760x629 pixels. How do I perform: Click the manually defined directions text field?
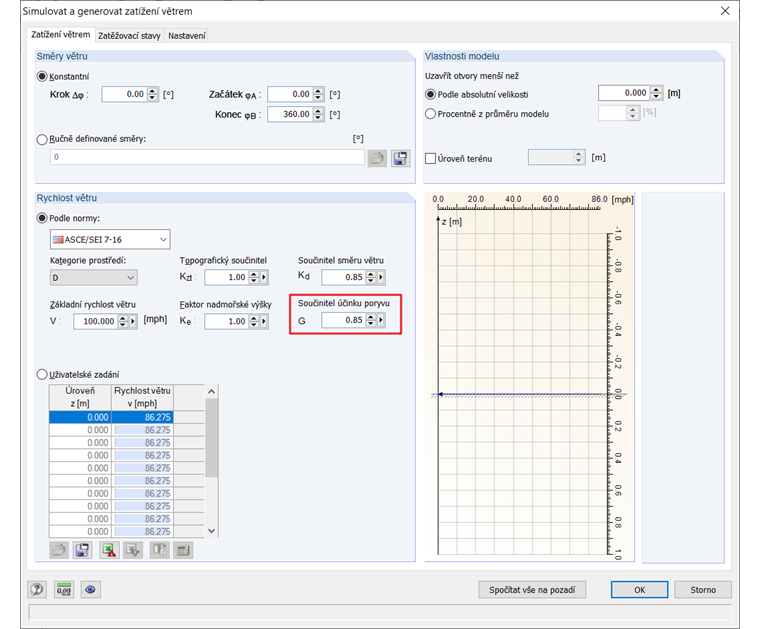click(207, 157)
